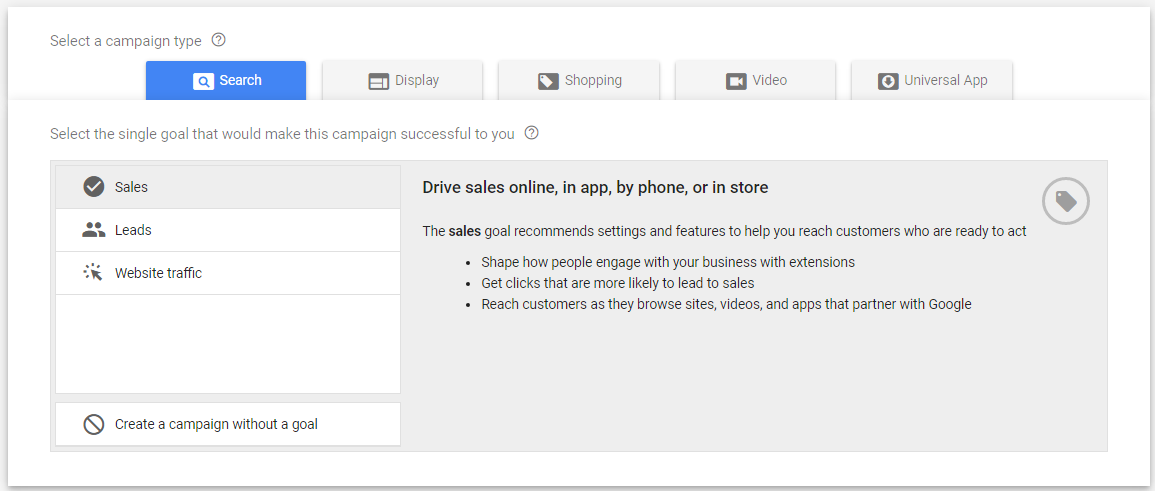Click the Display tab's window icon
This screenshot has height=491, width=1155.
coord(378,81)
